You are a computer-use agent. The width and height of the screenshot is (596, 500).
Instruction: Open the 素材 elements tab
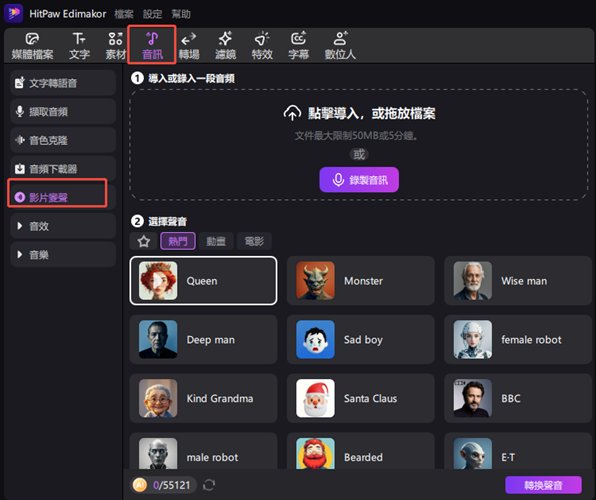pyautogui.click(x=116, y=46)
